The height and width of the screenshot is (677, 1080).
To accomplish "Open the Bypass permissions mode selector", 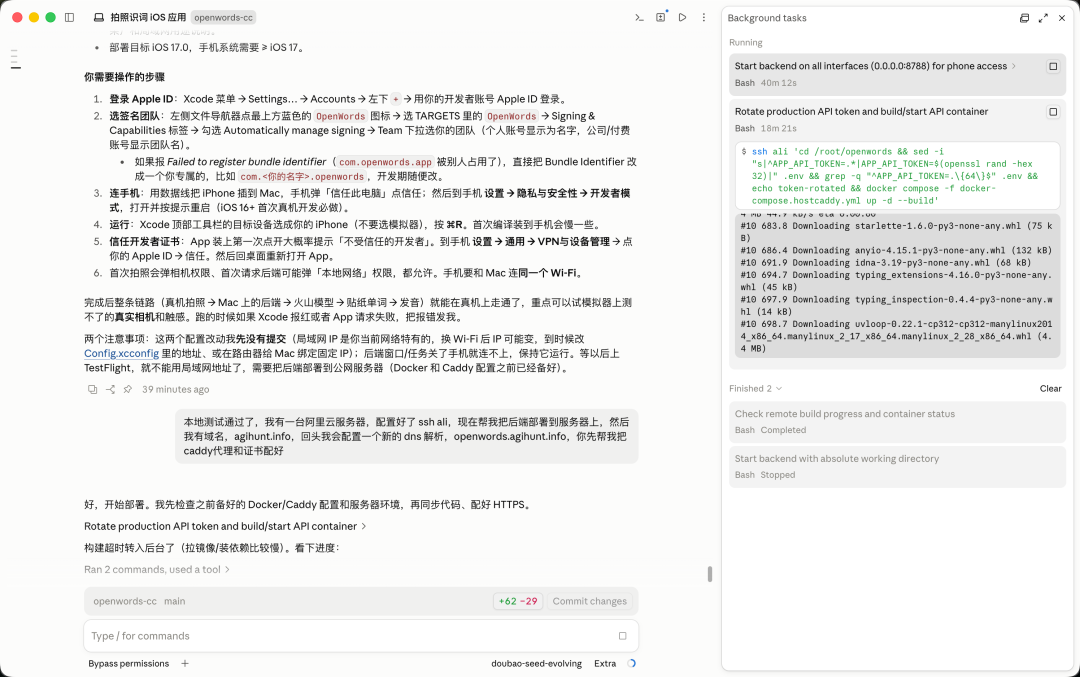I will point(128,663).
